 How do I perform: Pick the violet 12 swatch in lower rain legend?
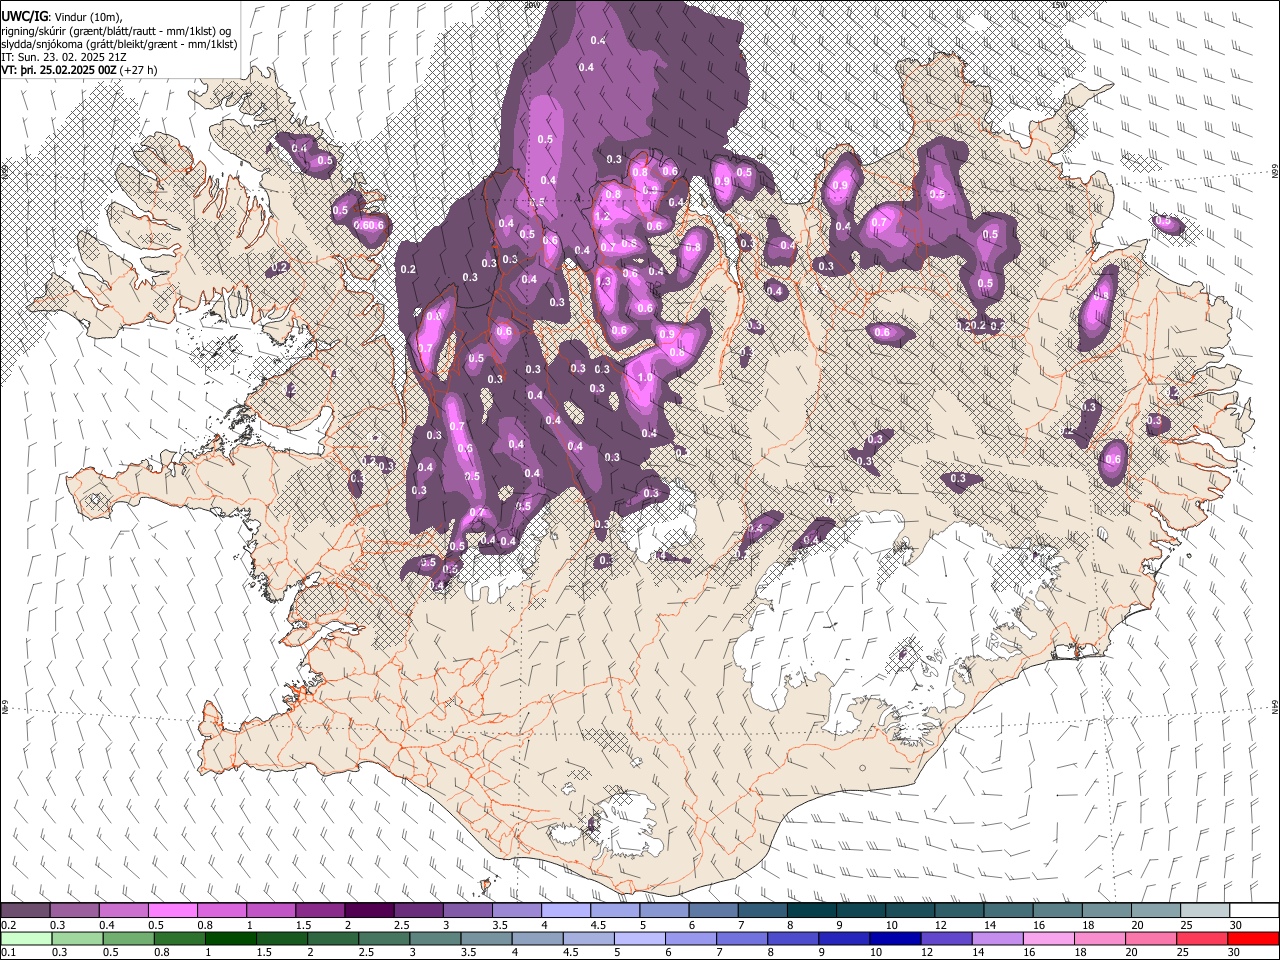[946, 939]
